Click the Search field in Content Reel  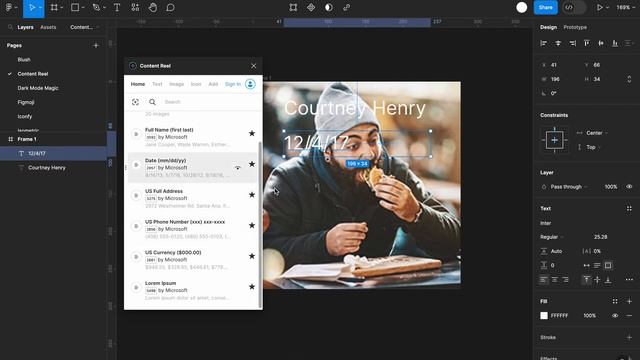(x=208, y=102)
